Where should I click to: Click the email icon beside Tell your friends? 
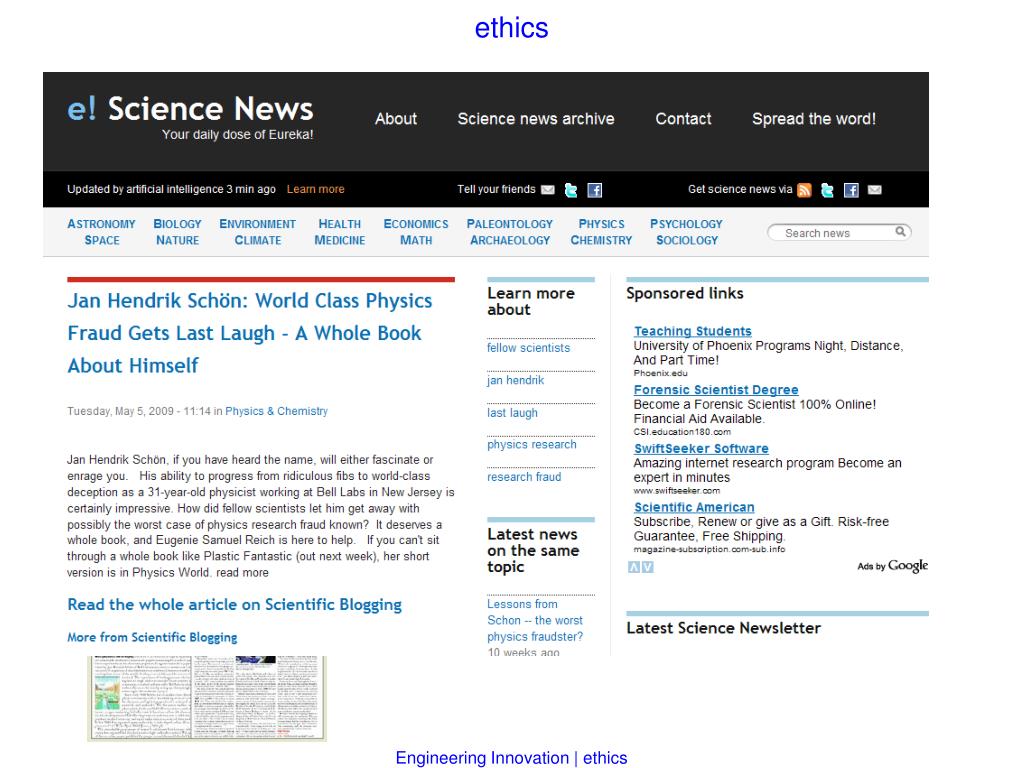(548, 189)
